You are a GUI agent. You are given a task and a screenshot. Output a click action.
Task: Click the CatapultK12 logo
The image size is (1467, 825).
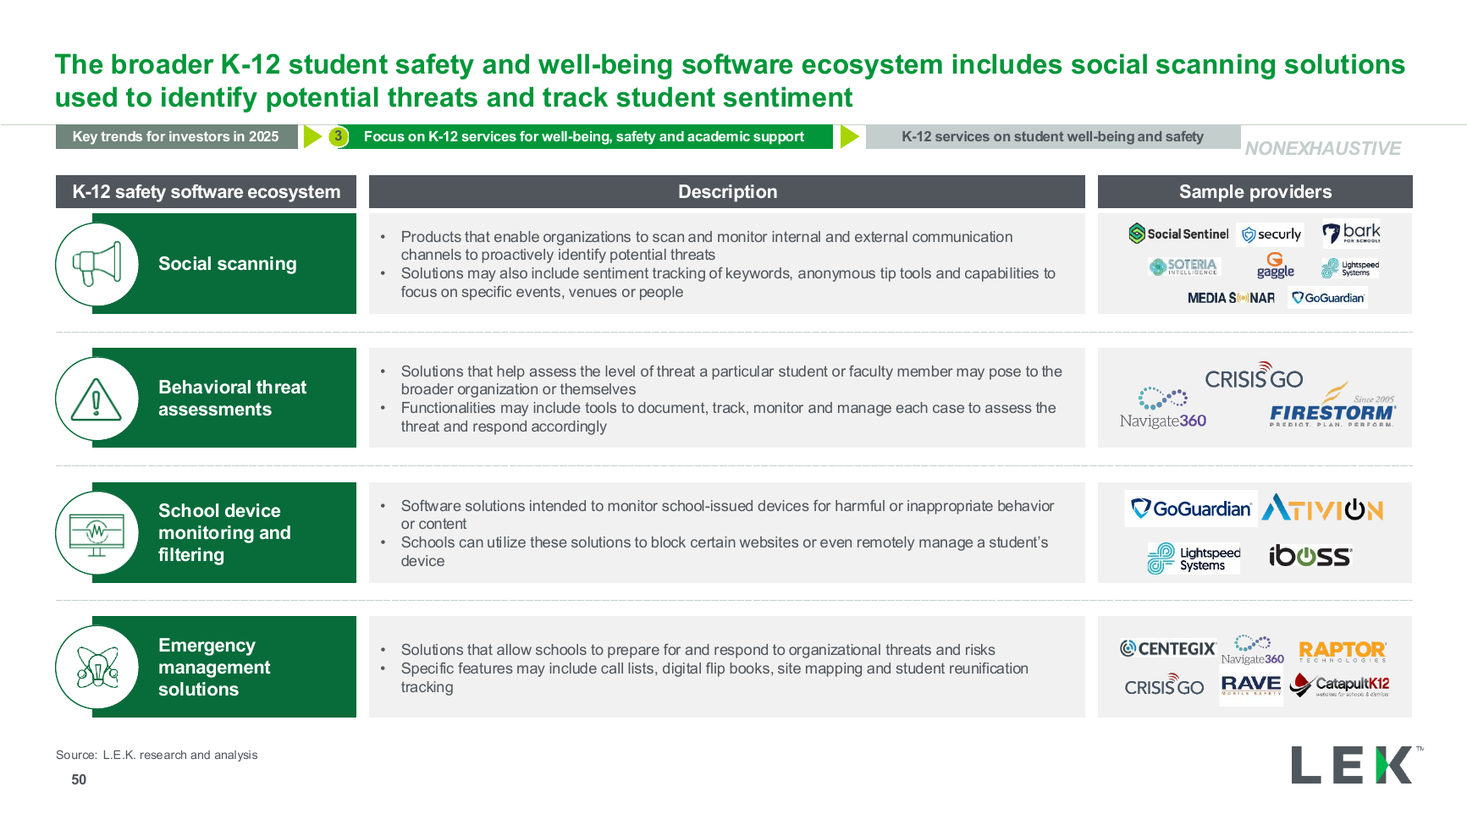click(x=1340, y=686)
